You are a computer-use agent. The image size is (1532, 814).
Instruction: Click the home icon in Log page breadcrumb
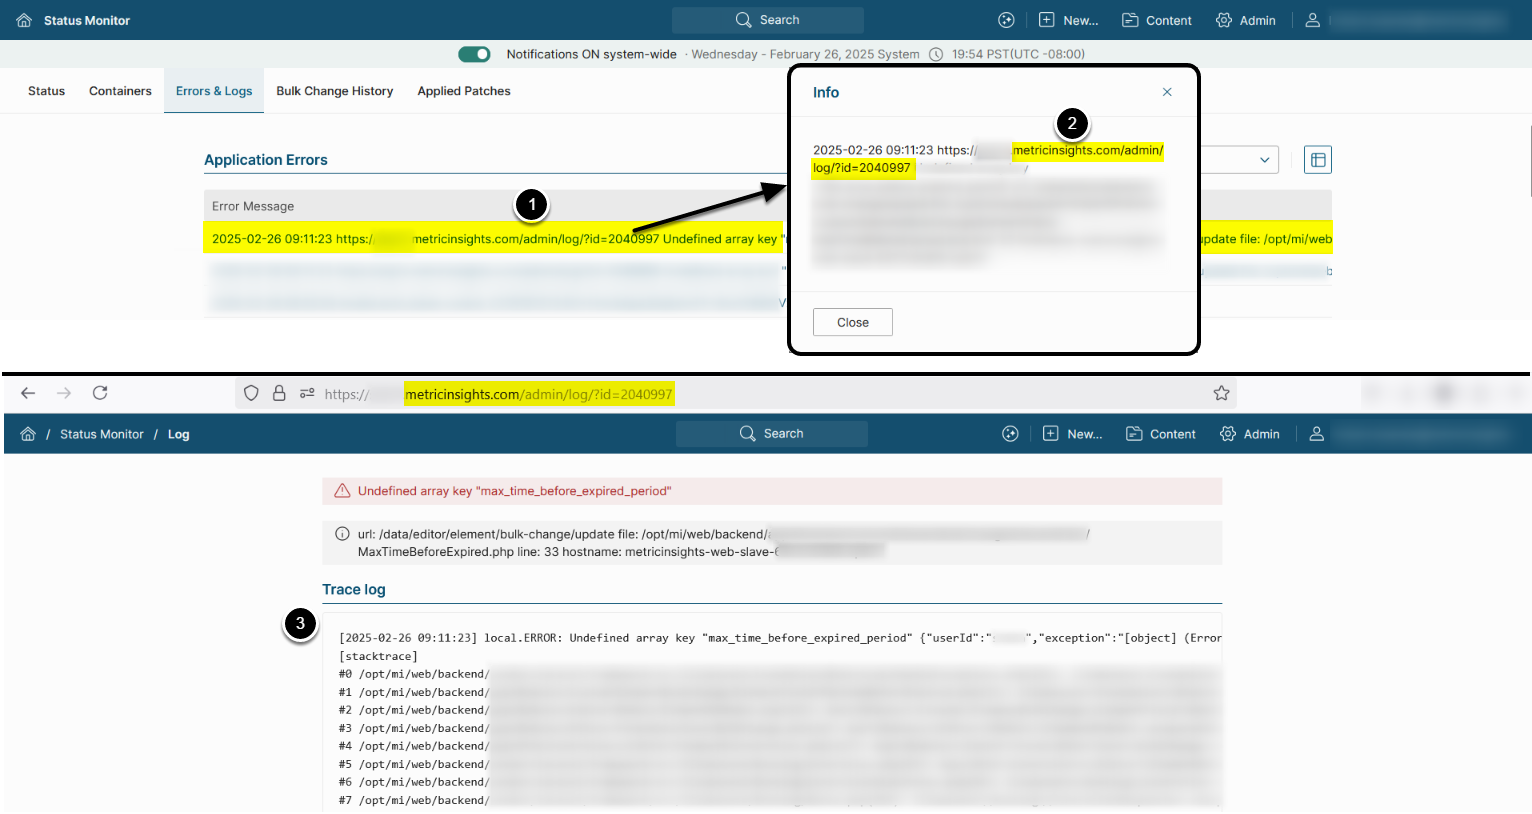(x=28, y=434)
